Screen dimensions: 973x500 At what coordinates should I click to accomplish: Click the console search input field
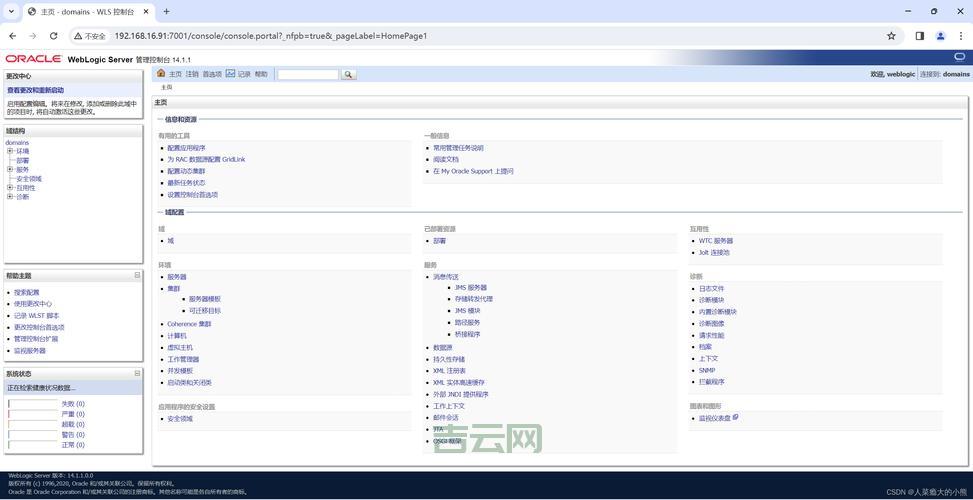308,74
